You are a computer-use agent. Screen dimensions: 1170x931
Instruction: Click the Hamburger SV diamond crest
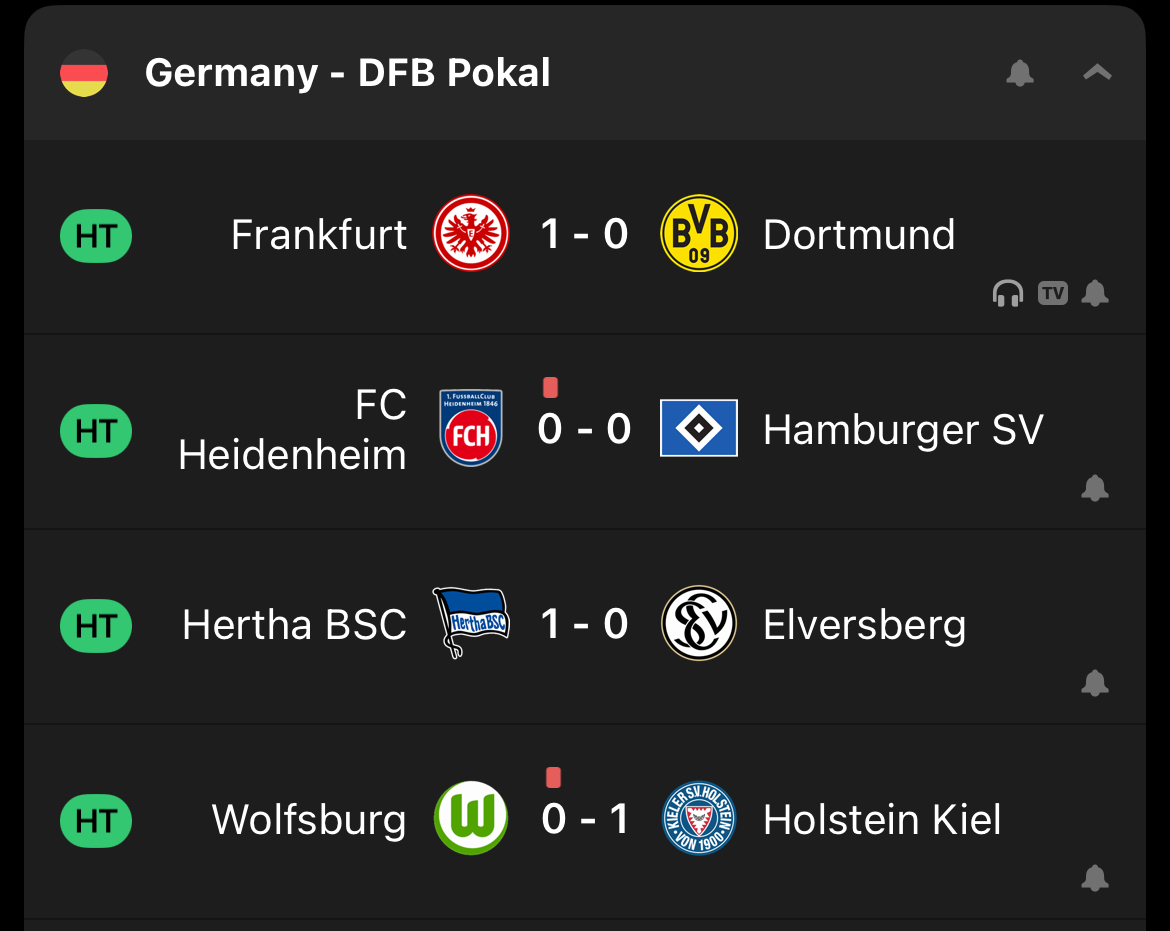pyautogui.click(x=699, y=428)
